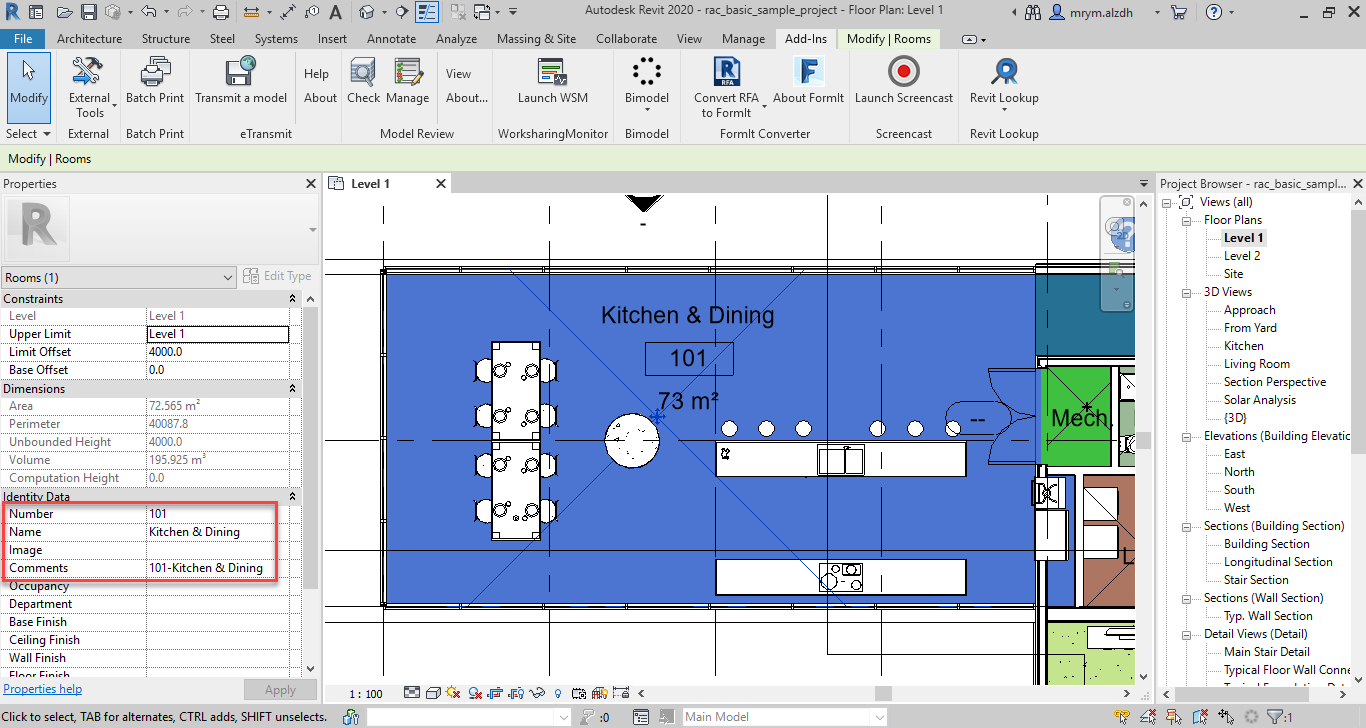Click the Save icon in quick access toolbar
Viewport: 1366px width, 728px height.
[88, 13]
